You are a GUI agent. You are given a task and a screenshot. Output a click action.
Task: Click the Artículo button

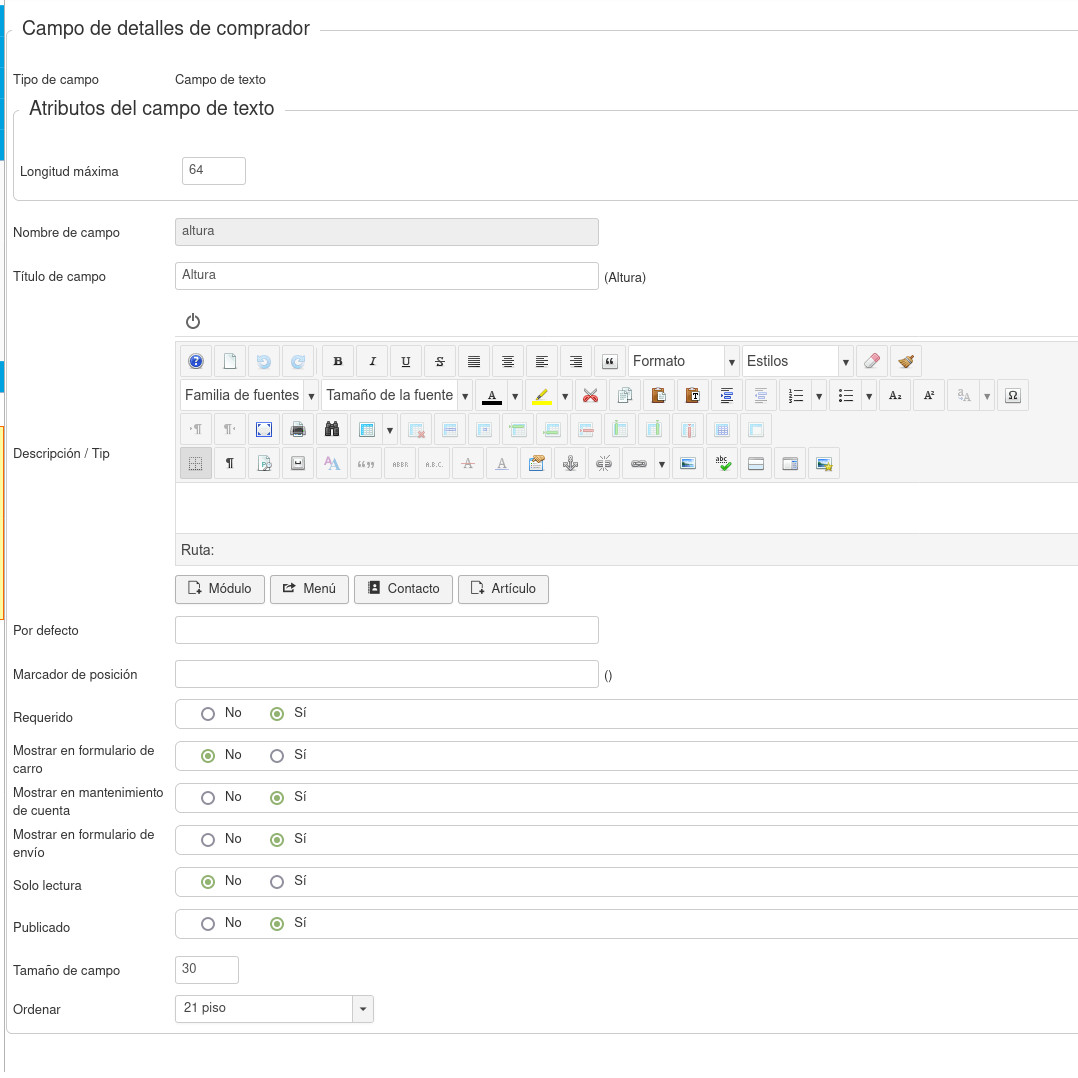503,589
